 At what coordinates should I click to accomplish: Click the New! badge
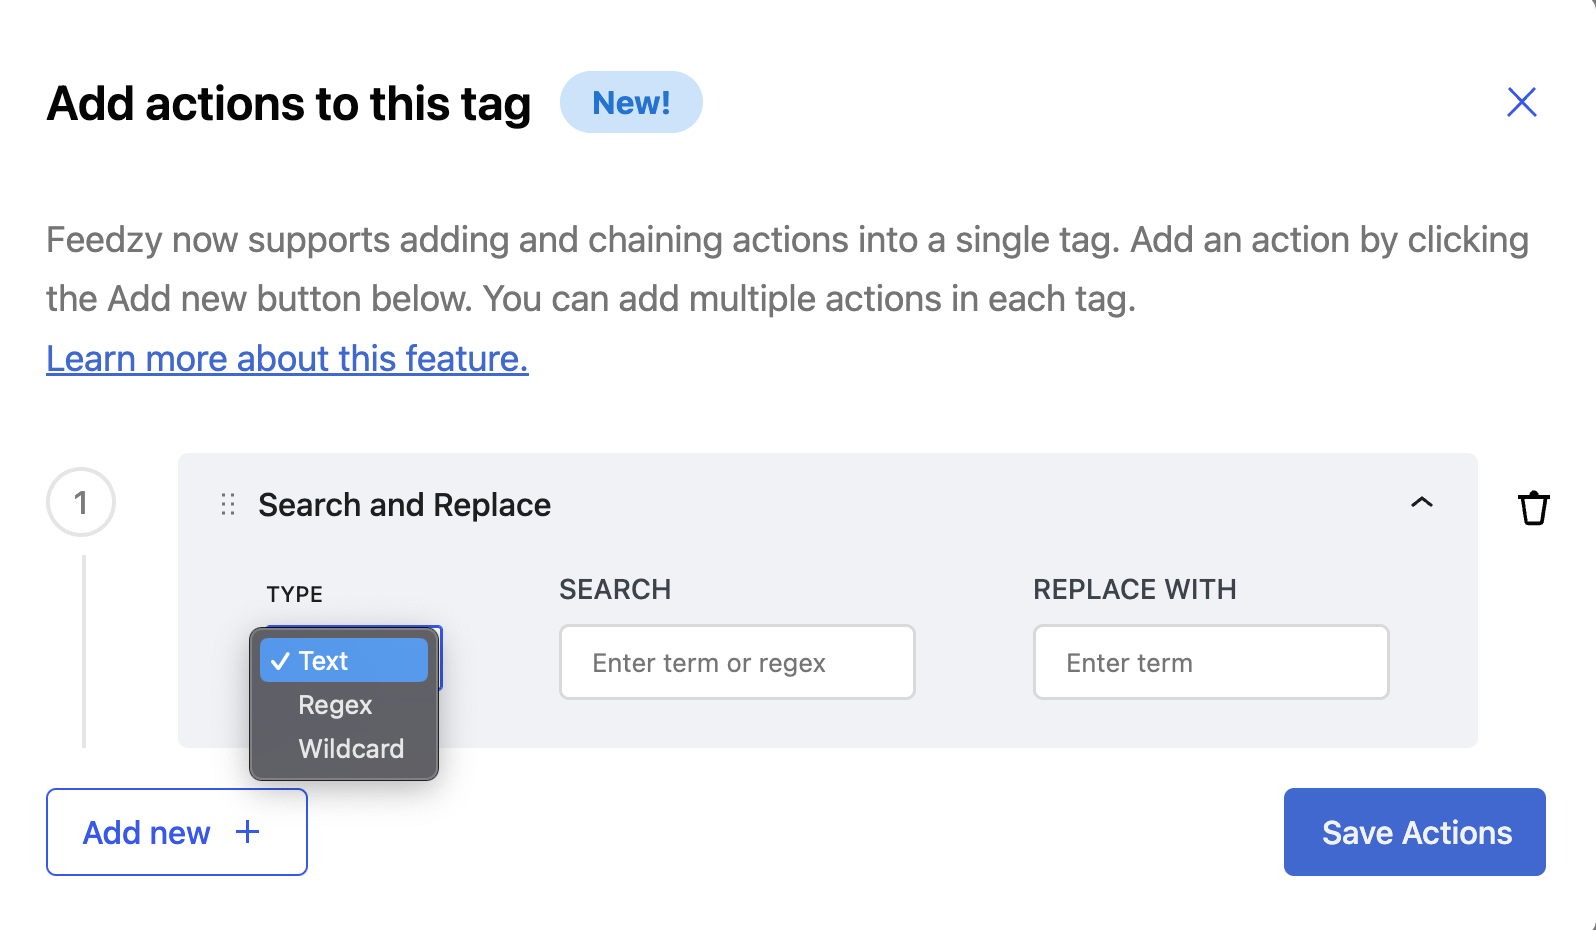(631, 101)
